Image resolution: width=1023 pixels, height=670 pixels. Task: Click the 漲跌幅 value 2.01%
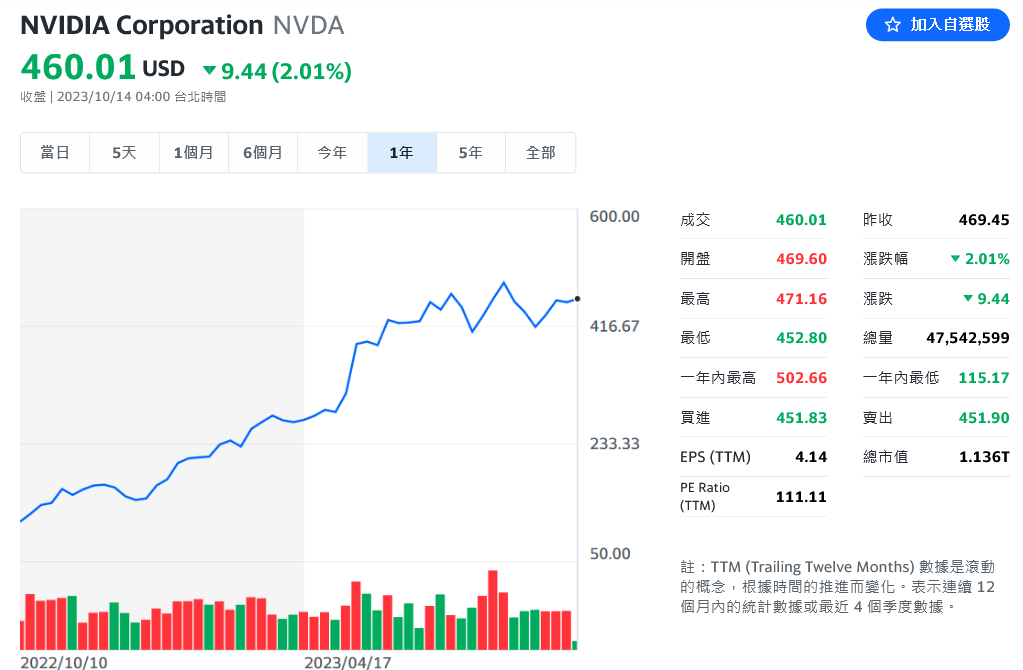[987, 259]
